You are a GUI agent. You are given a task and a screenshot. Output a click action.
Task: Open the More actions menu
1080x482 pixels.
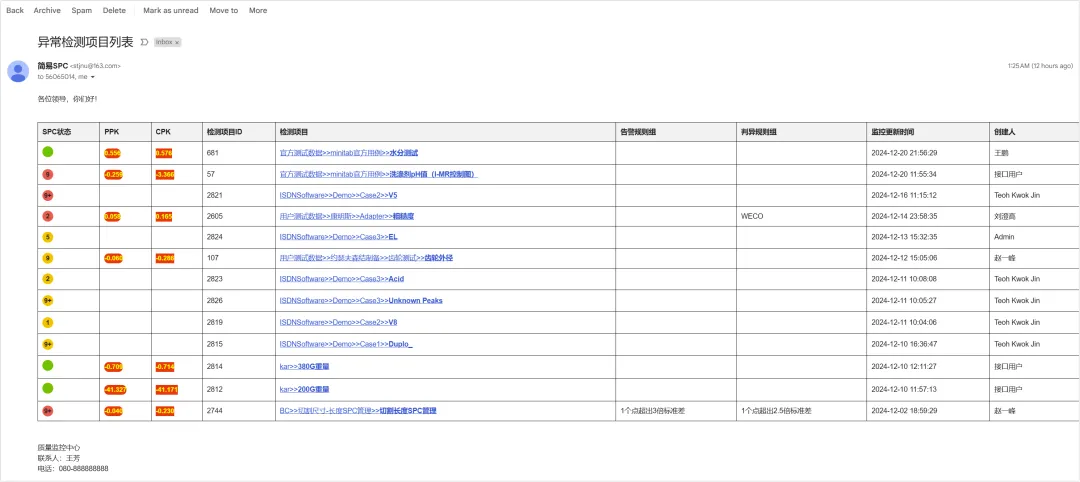pyautogui.click(x=258, y=10)
